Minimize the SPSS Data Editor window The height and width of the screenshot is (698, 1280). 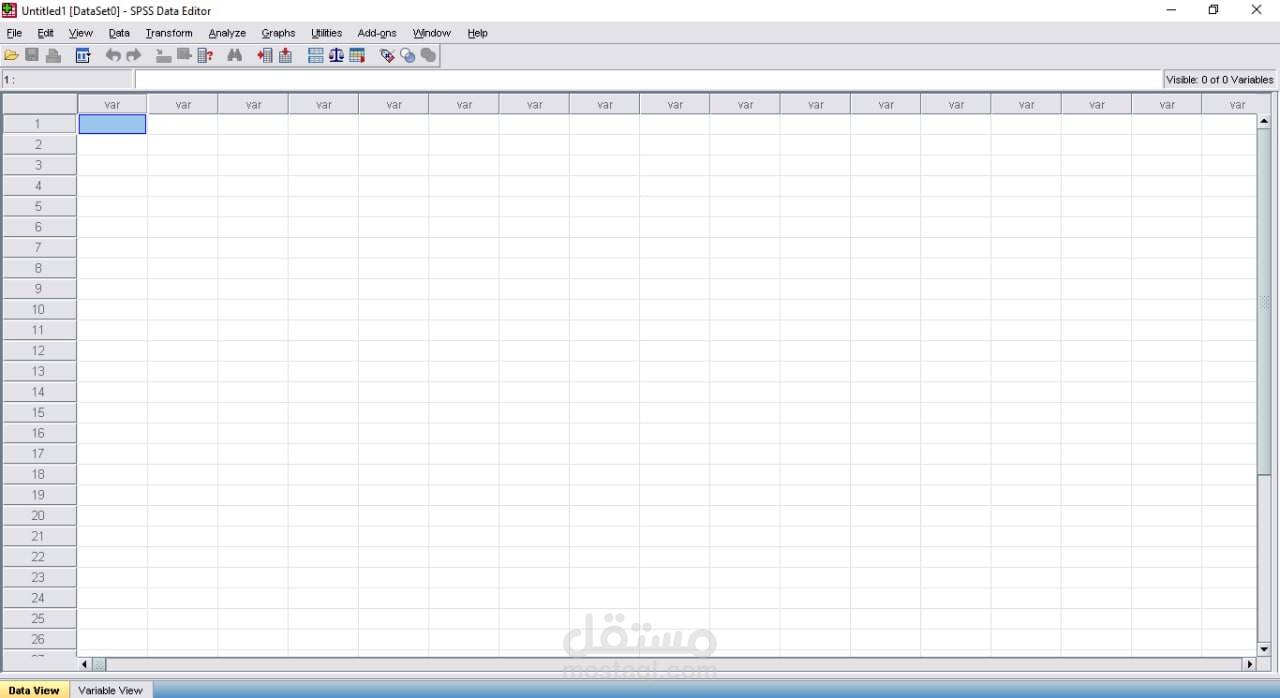click(x=1171, y=10)
